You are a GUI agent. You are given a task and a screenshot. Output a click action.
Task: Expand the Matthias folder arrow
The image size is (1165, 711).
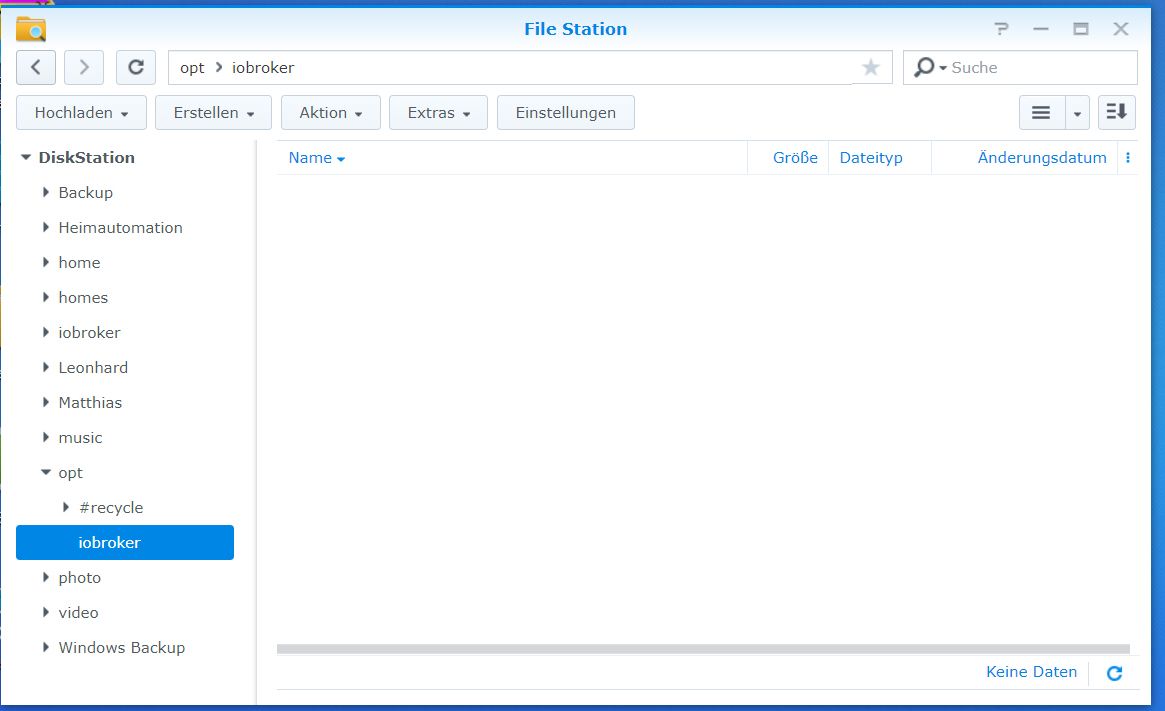(x=46, y=402)
